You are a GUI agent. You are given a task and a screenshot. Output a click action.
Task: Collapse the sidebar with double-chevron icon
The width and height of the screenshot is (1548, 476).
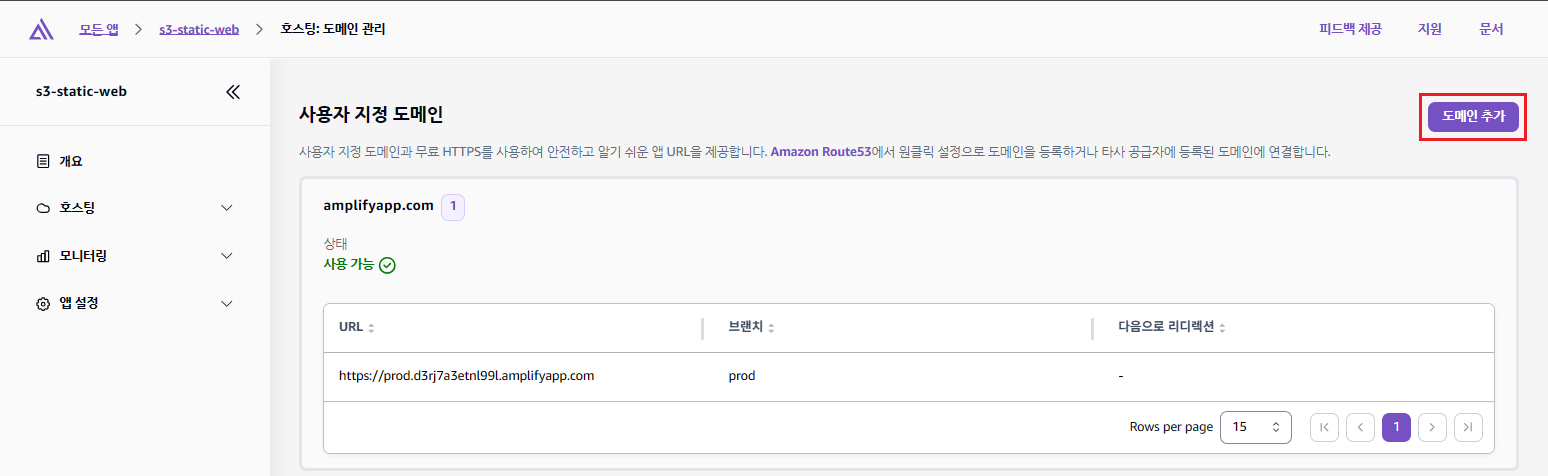233,92
